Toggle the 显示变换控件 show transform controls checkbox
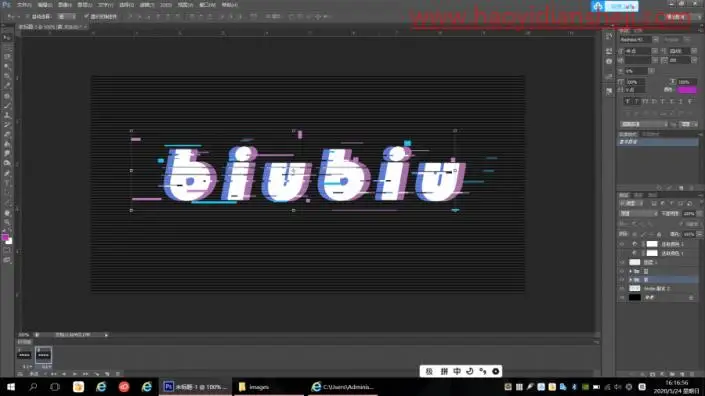 (x=86, y=17)
